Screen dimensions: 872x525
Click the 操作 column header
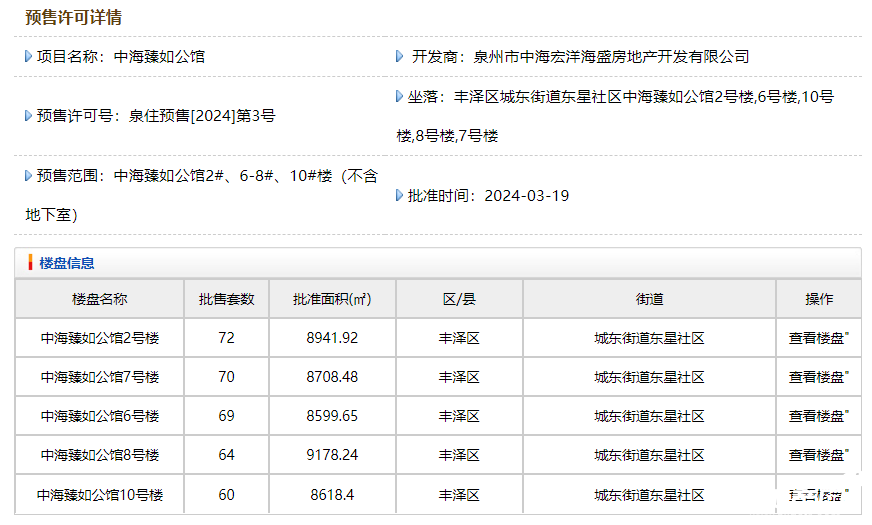(x=819, y=299)
